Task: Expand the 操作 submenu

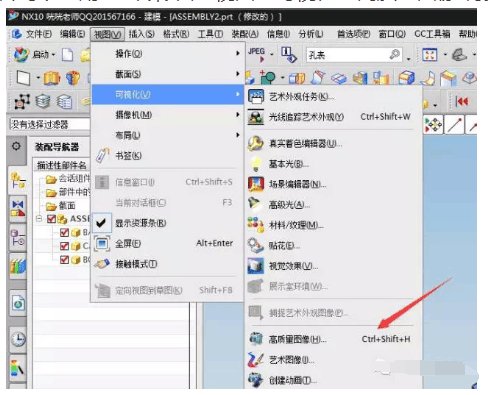Action: point(168,53)
